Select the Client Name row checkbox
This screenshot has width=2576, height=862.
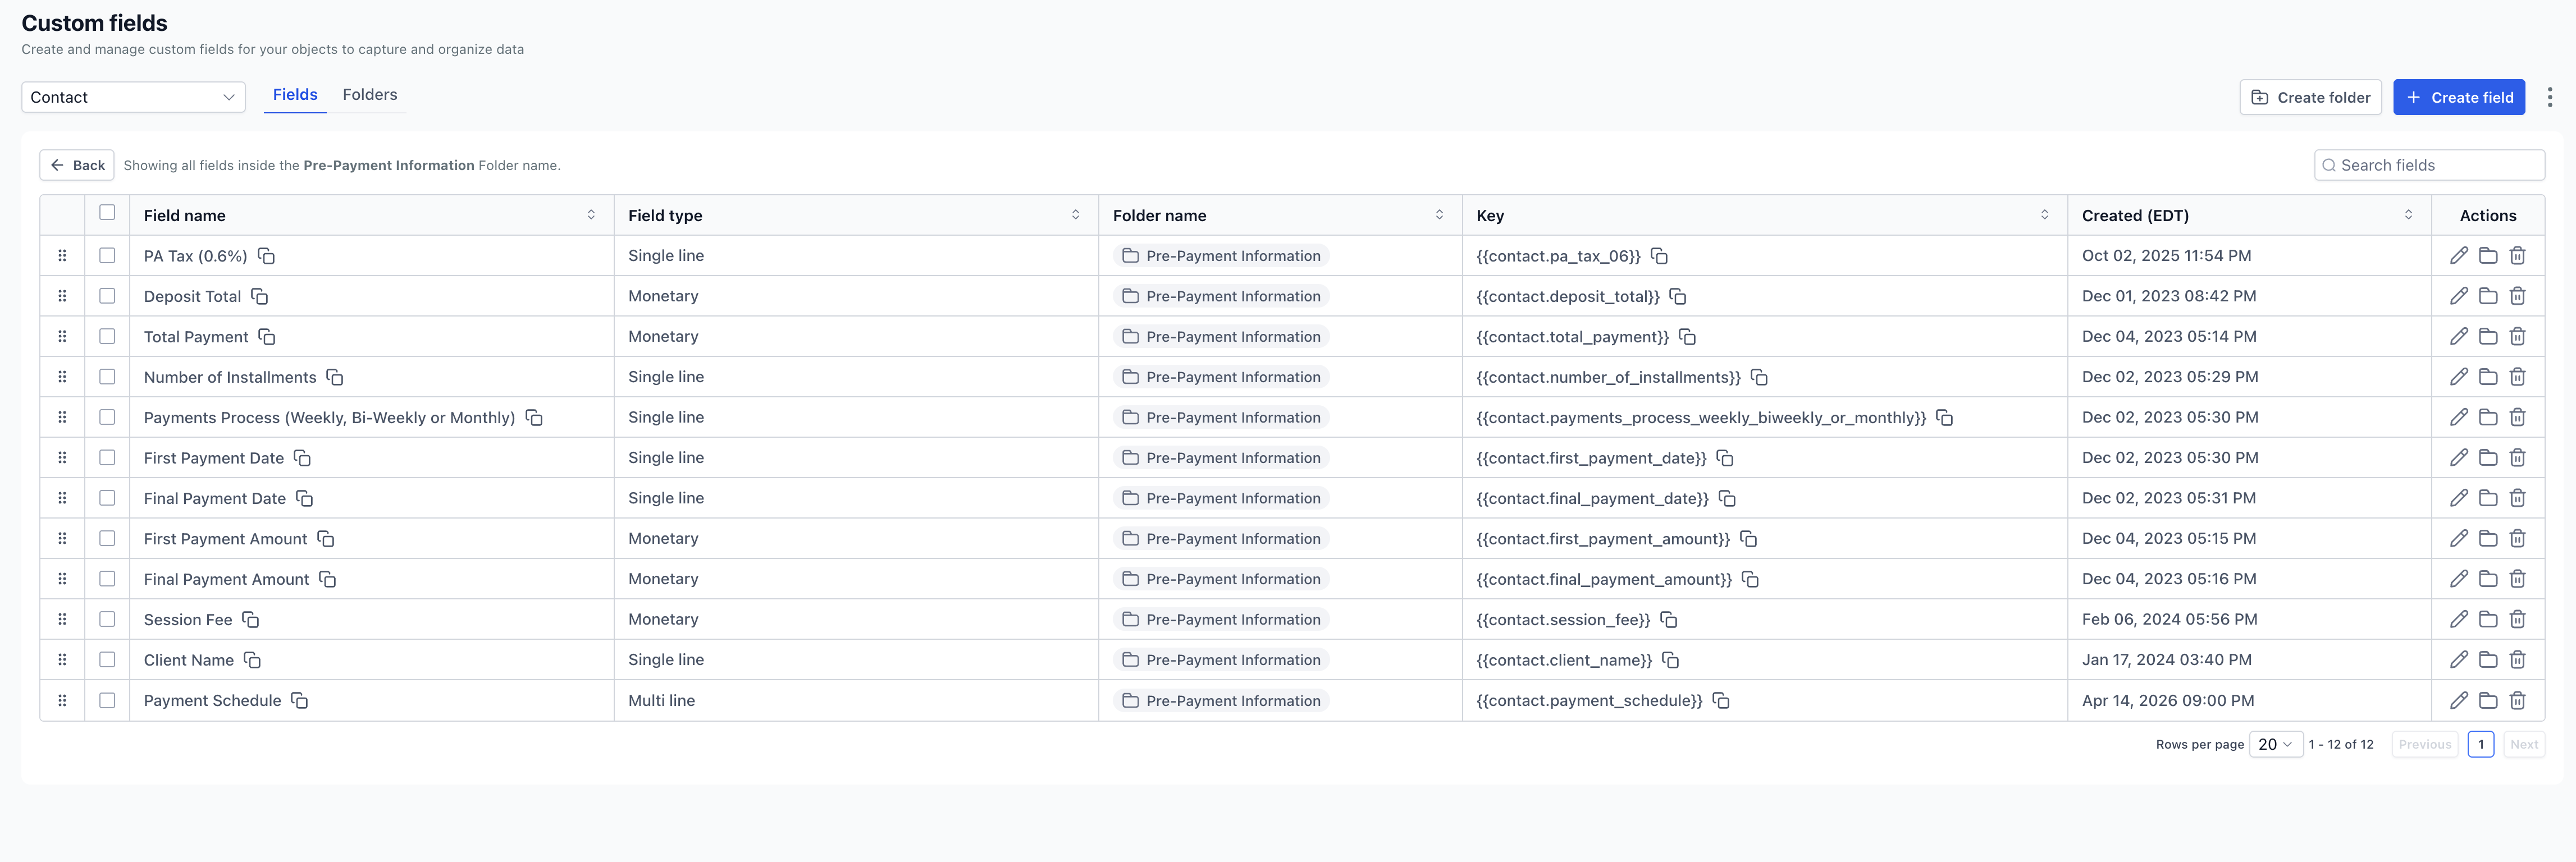pyautogui.click(x=107, y=660)
